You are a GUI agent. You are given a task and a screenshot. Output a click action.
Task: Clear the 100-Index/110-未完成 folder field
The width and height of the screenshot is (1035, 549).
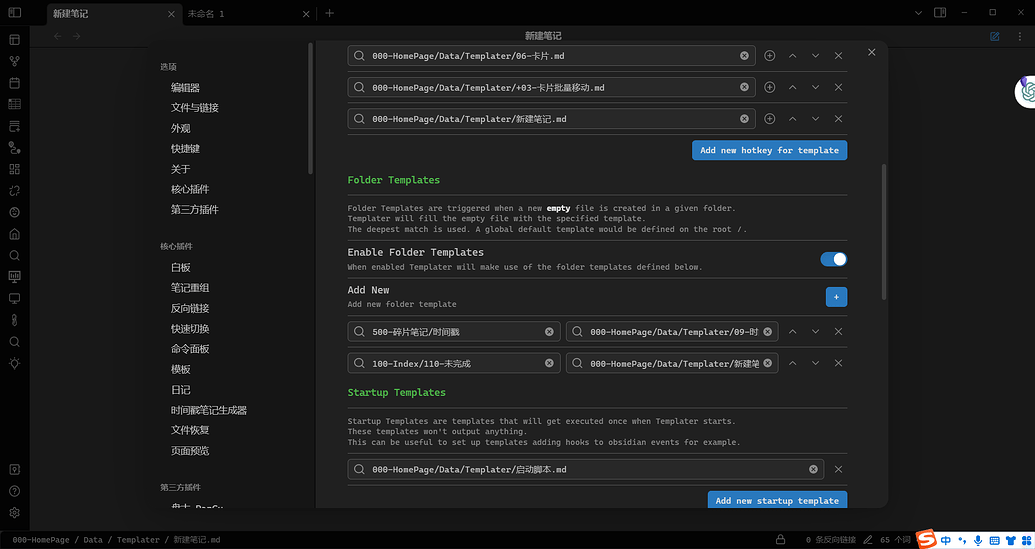coord(549,363)
